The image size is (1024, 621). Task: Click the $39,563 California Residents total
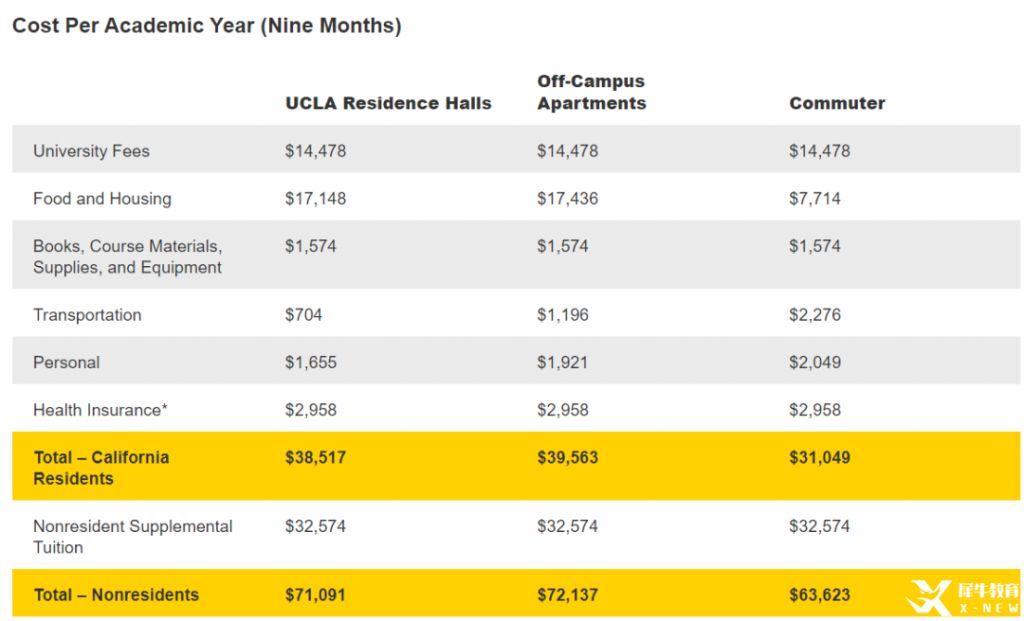click(x=568, y=457)
